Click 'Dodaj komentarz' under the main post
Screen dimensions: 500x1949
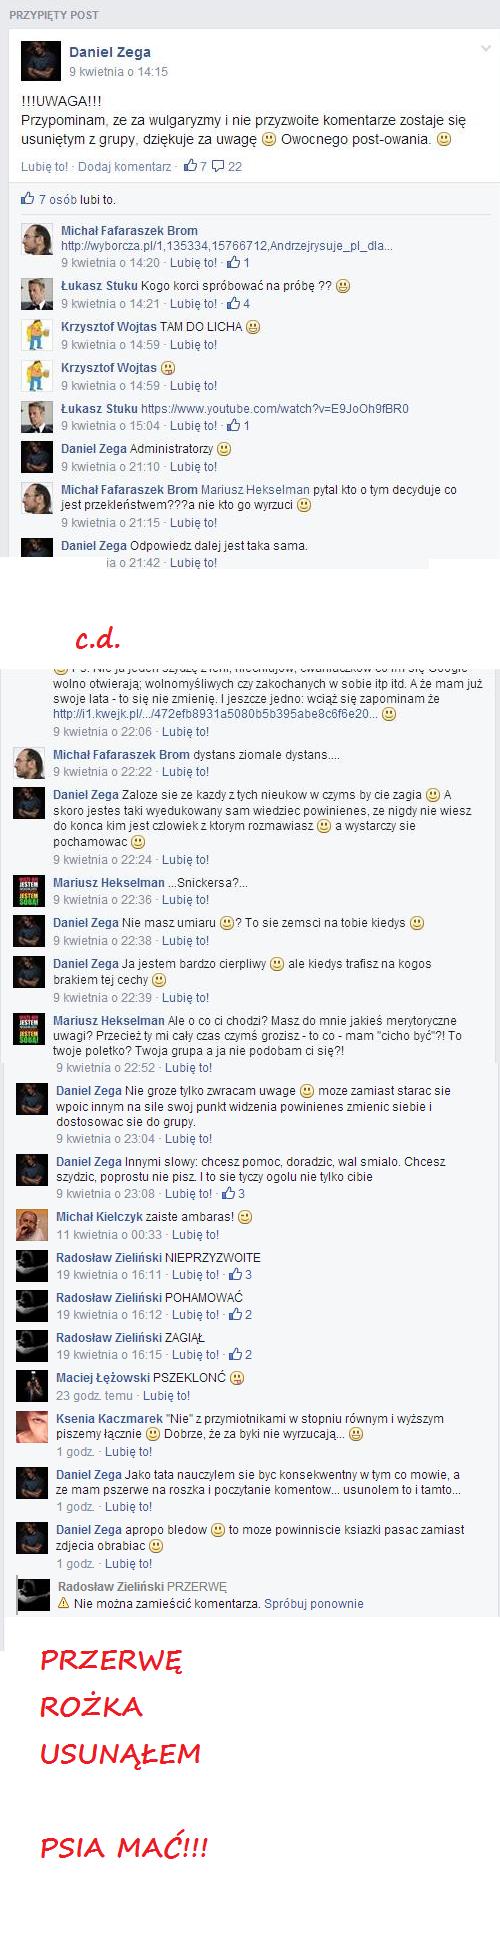[124, 167]
